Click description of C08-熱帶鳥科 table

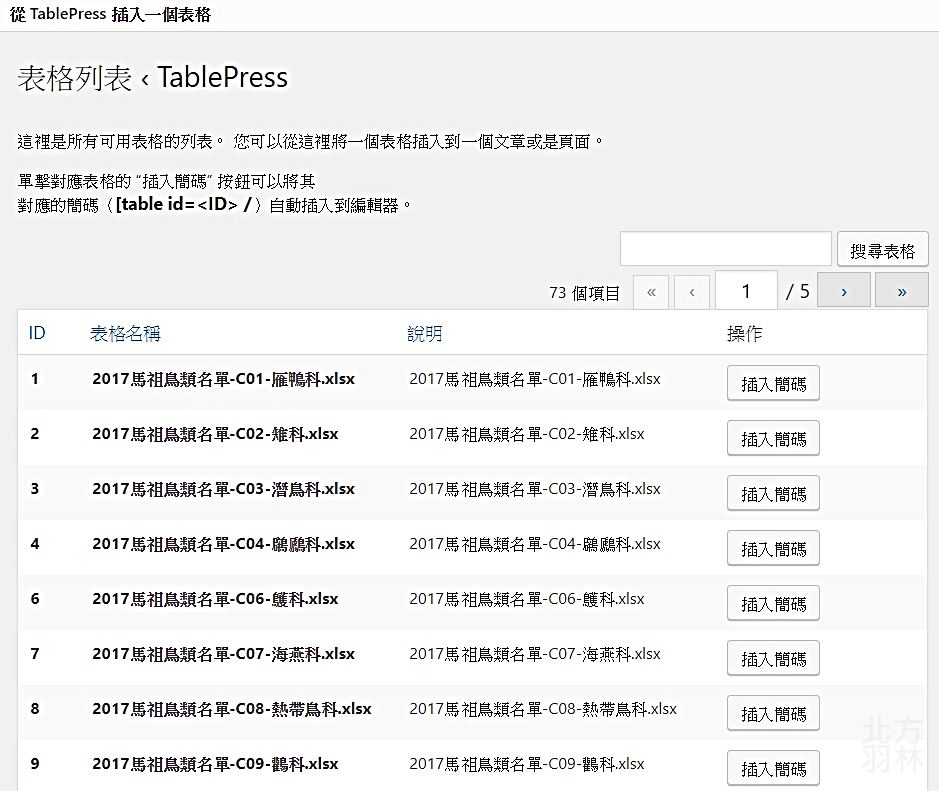click(x=543, y=710)
